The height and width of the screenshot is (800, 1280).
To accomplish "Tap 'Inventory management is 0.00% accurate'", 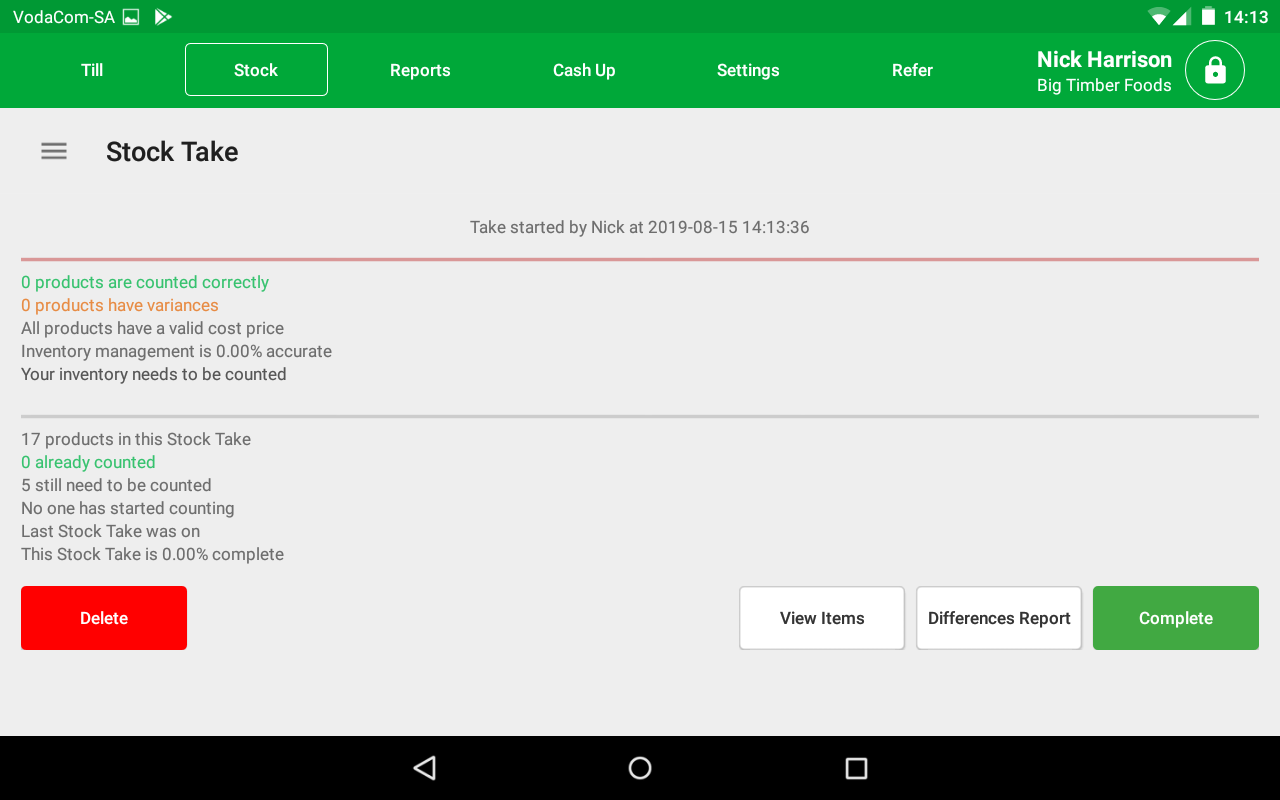I will click(x=176, y=351).
